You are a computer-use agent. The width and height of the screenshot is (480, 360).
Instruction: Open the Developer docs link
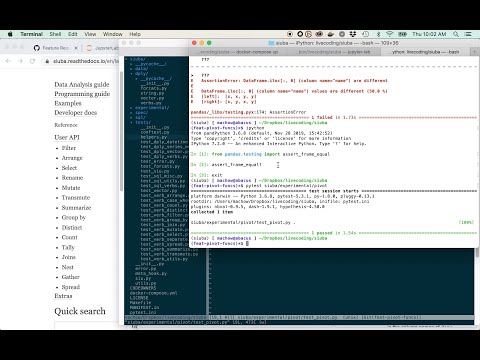coord(76,113)
